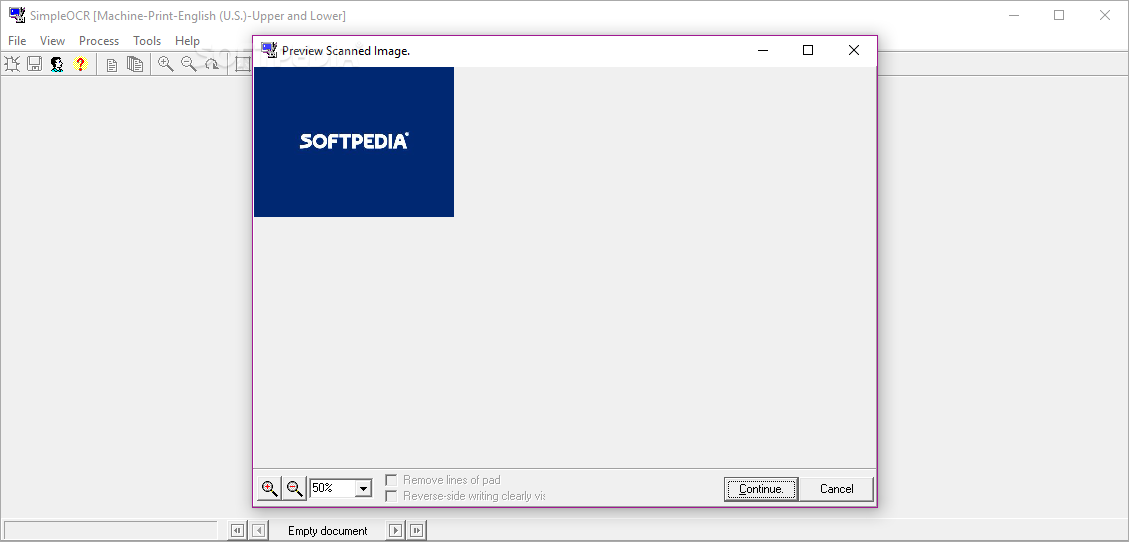This screenshot has height=542, width=1129.
Task: Click the Preview Scanned Image dialog title icon
Action: pyautogui.click(x=269, y=50)
